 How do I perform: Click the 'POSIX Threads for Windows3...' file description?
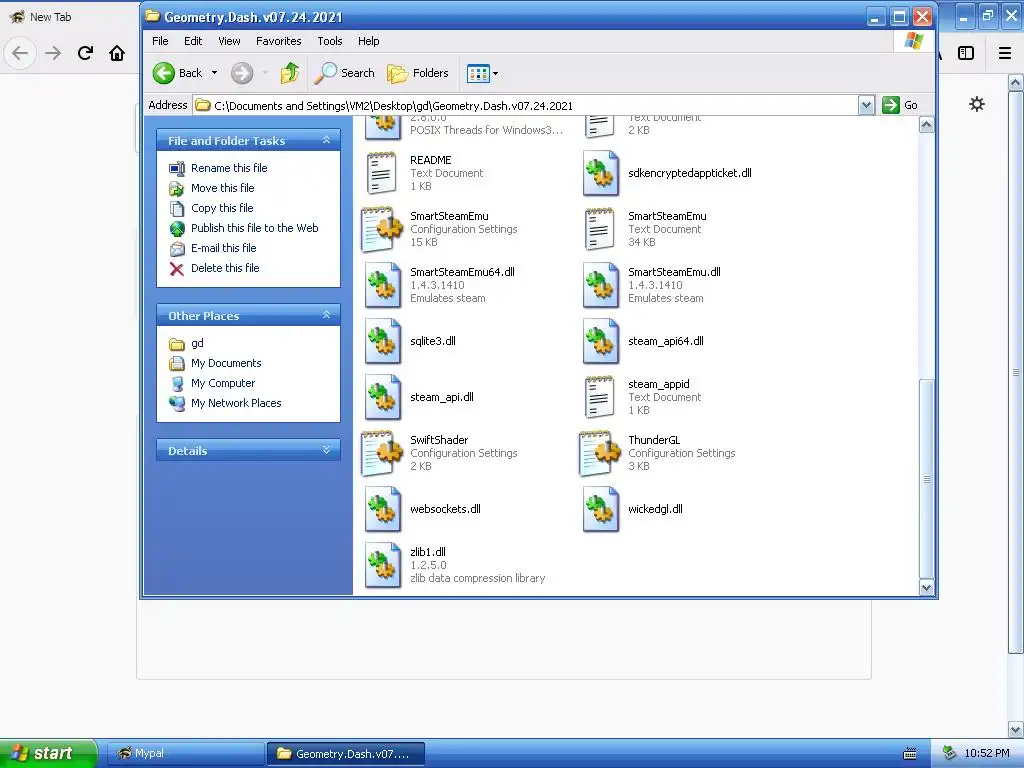click(x=486, y=130)
